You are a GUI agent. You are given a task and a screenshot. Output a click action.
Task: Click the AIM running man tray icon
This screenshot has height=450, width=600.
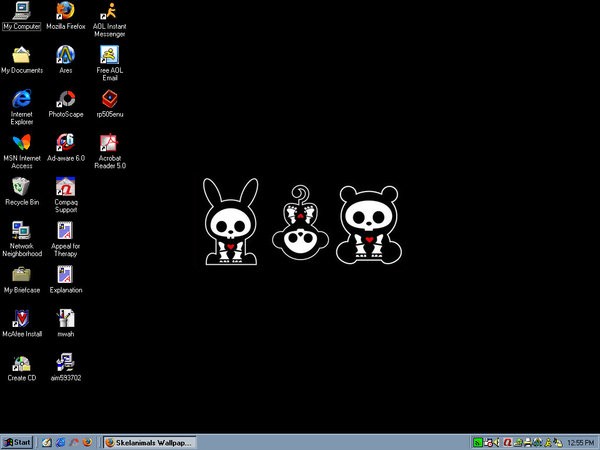pos(548,442)
